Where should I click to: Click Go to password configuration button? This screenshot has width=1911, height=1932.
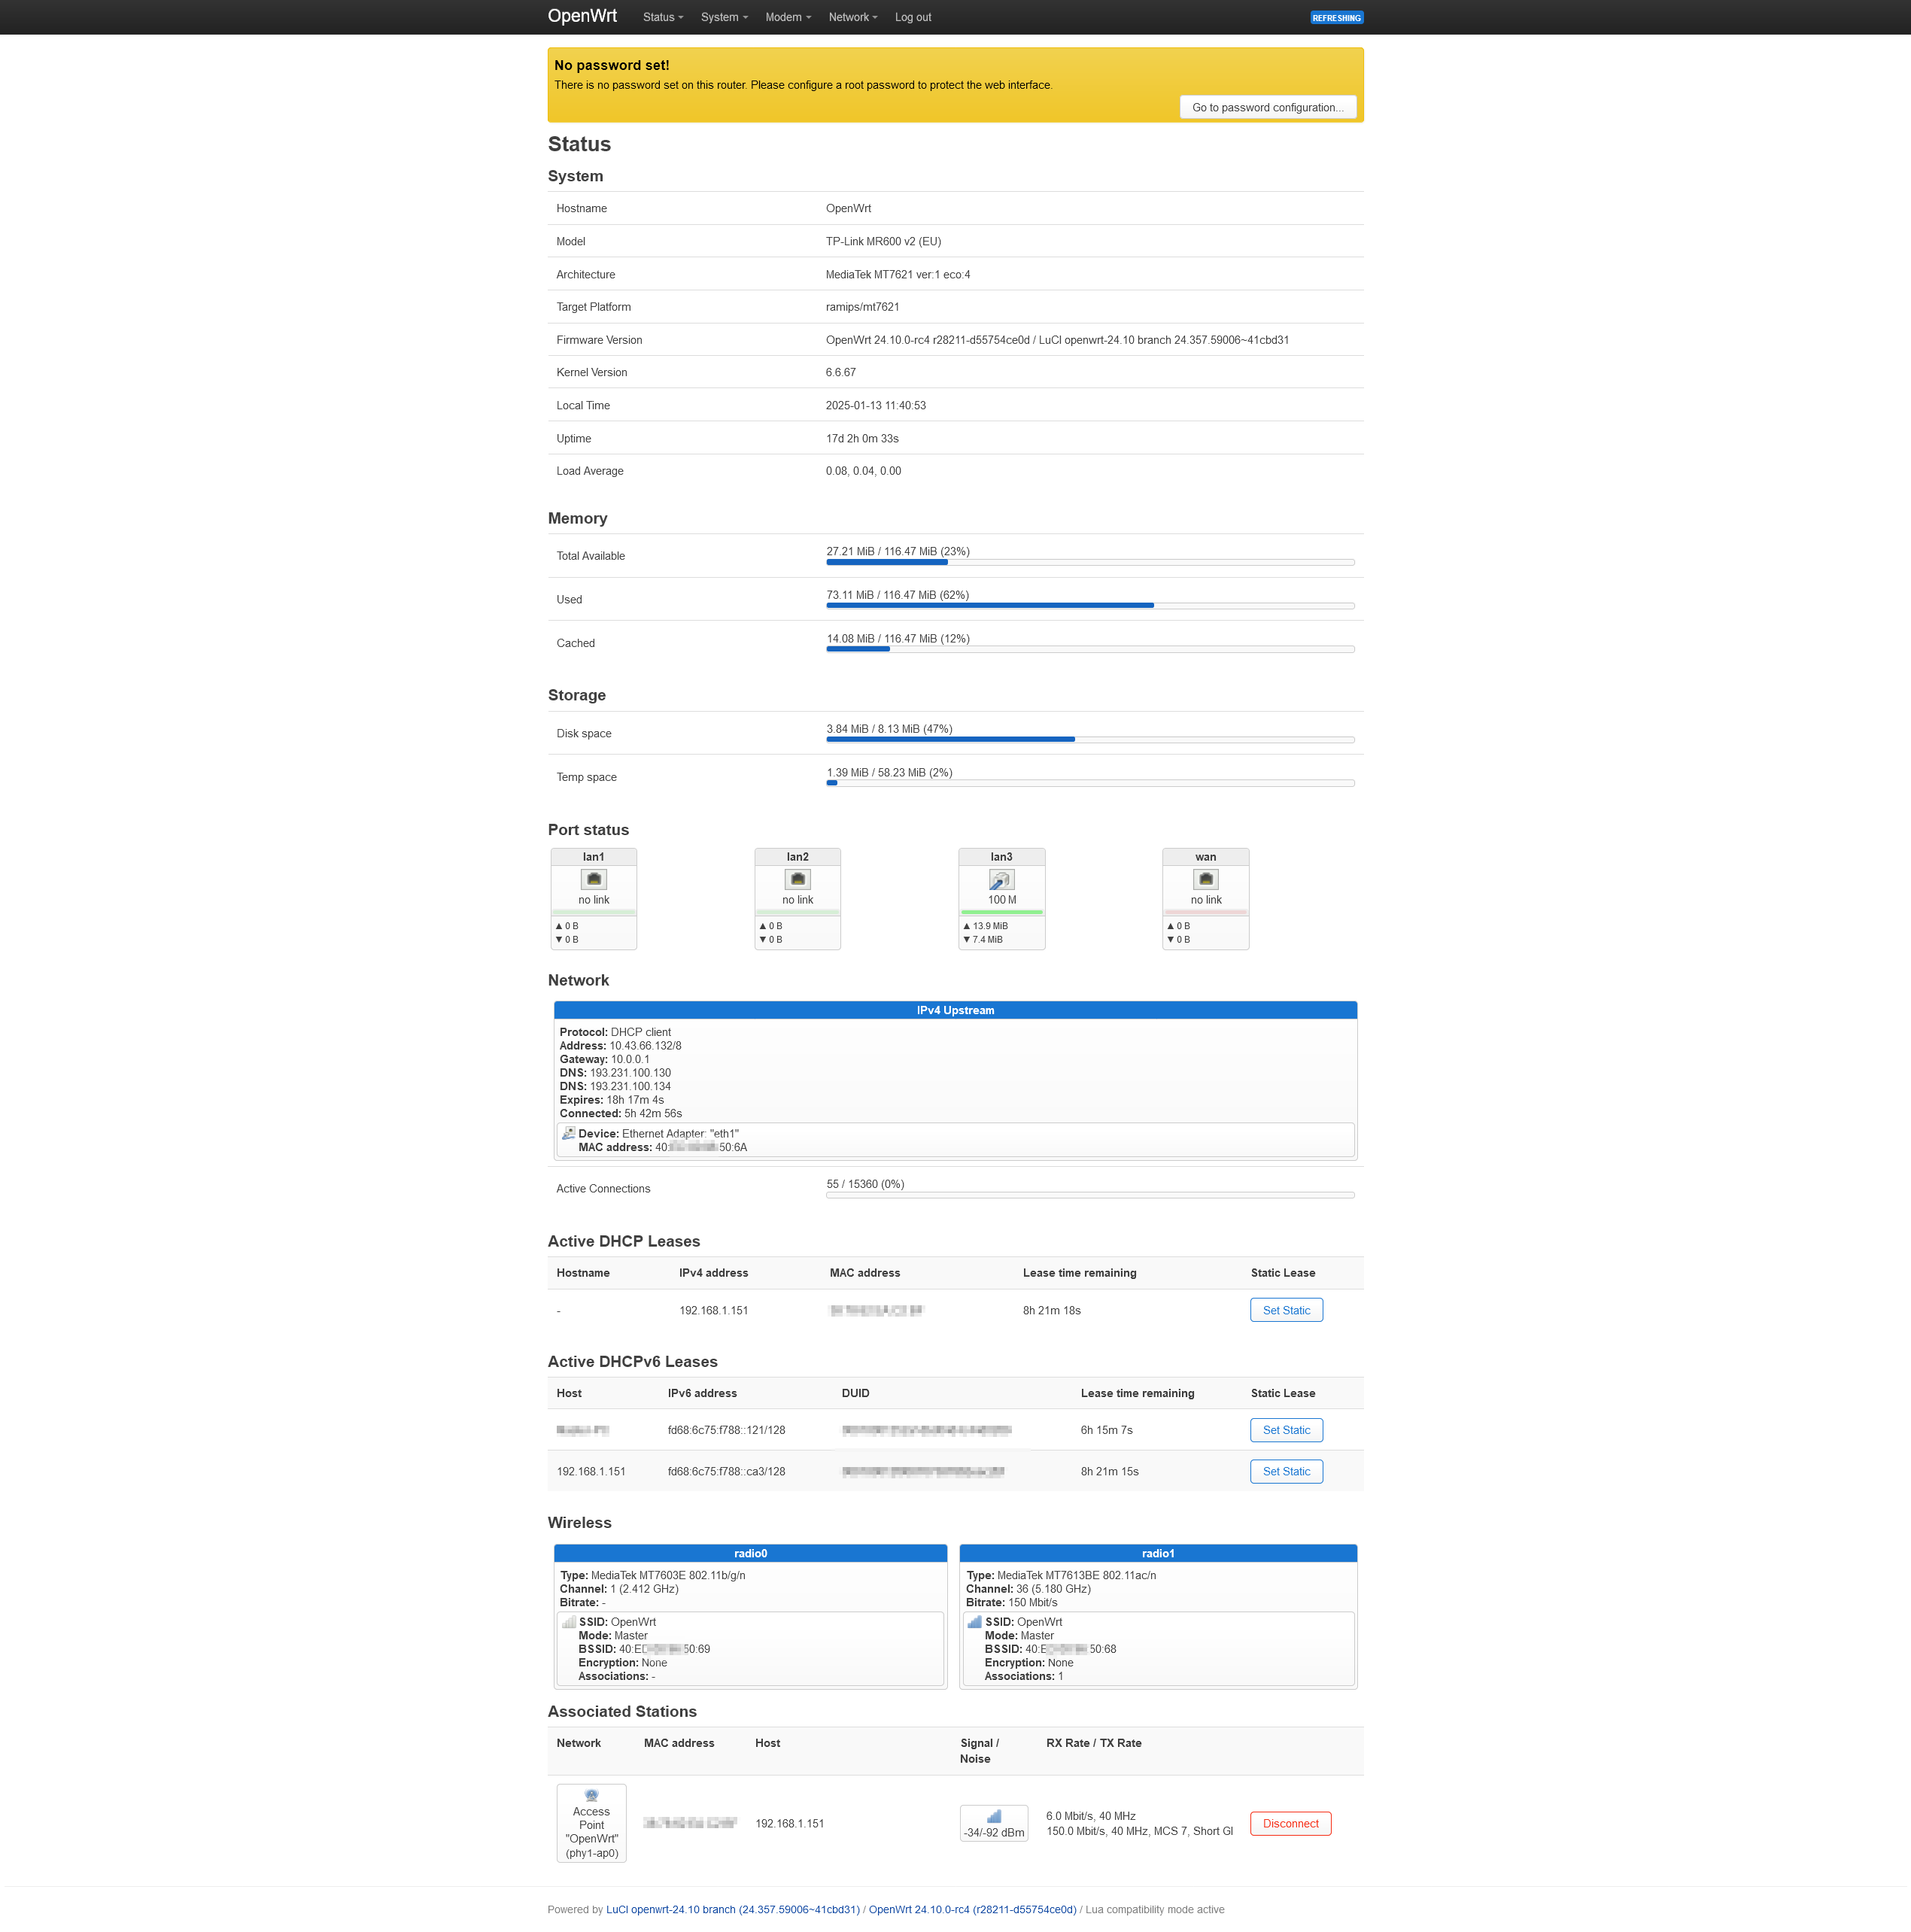pos(1271,107)
